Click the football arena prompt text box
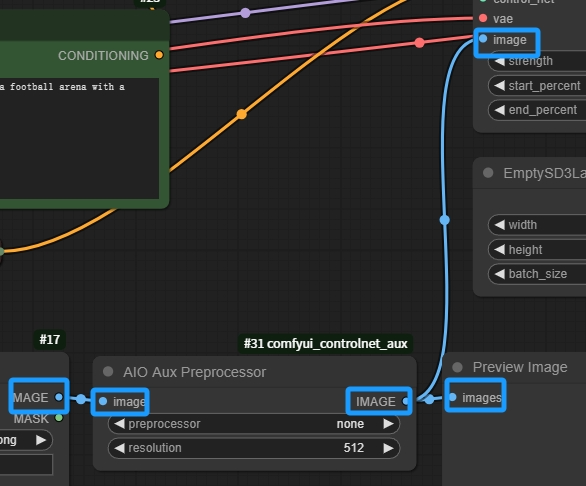This screenshot has height=486, width=586. click(79, 138)
